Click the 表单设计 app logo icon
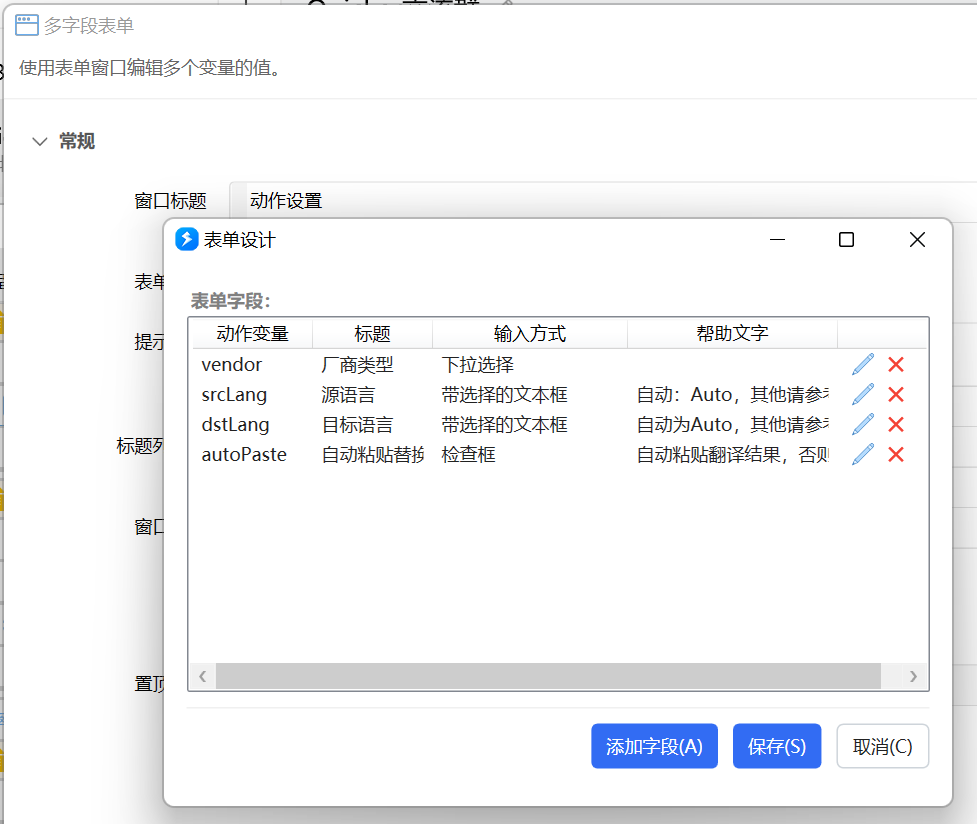 [186, 239]
